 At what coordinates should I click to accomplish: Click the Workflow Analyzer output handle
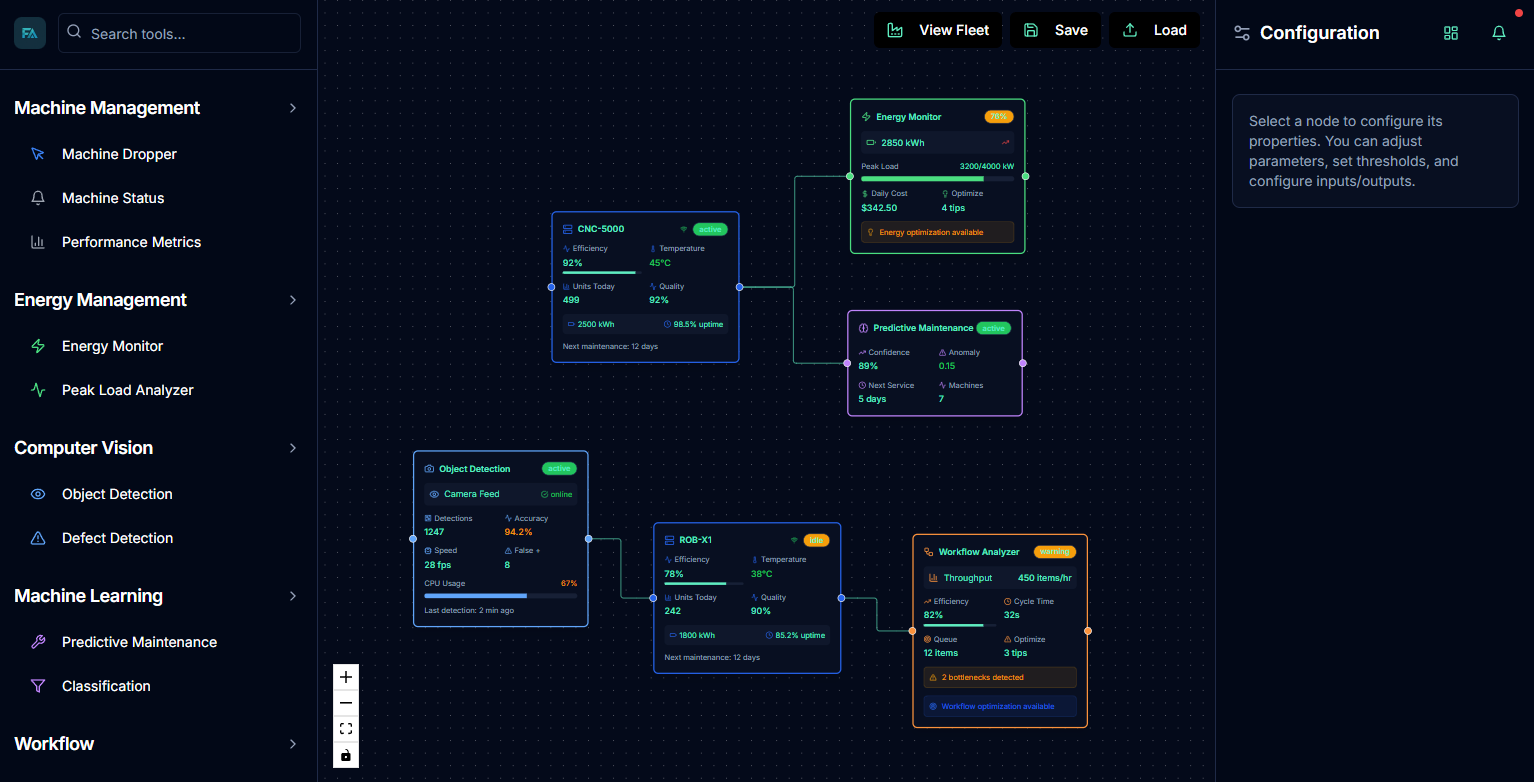(1088, 631)
